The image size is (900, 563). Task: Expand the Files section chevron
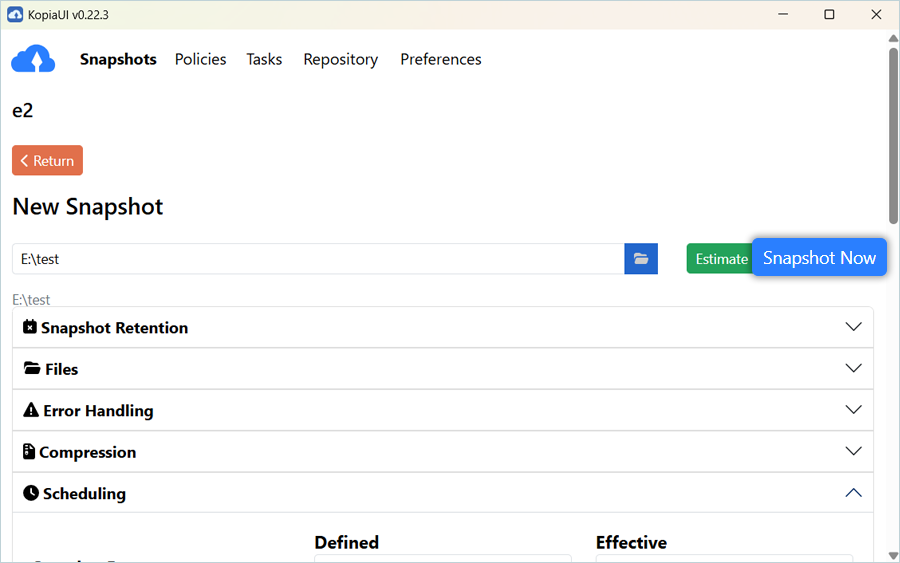click(x=853, y=369)
